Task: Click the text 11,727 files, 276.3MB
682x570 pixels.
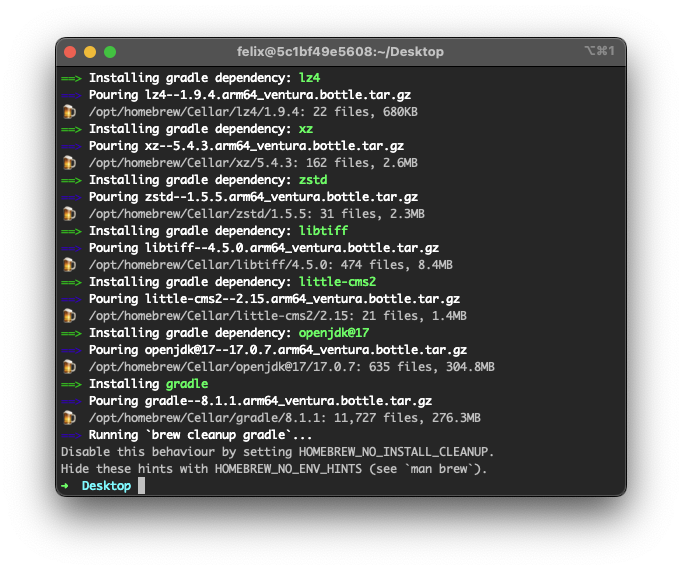Action: [407, 418]
